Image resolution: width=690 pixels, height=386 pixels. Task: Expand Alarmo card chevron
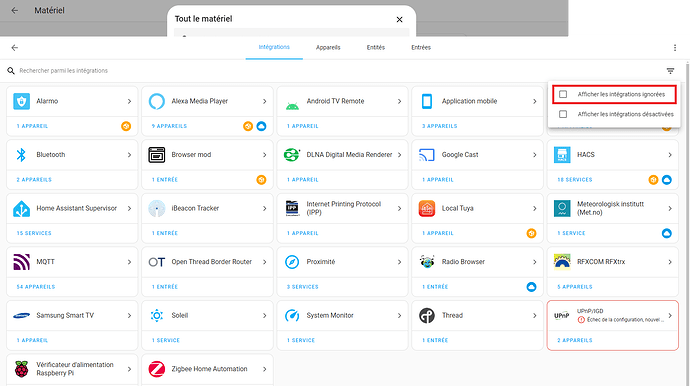click(129, 101)
